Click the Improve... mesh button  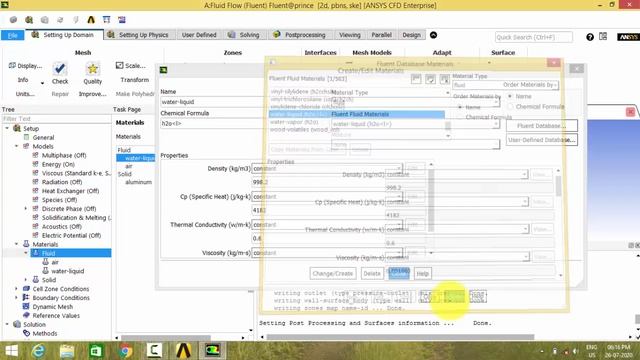pos(93,94)
